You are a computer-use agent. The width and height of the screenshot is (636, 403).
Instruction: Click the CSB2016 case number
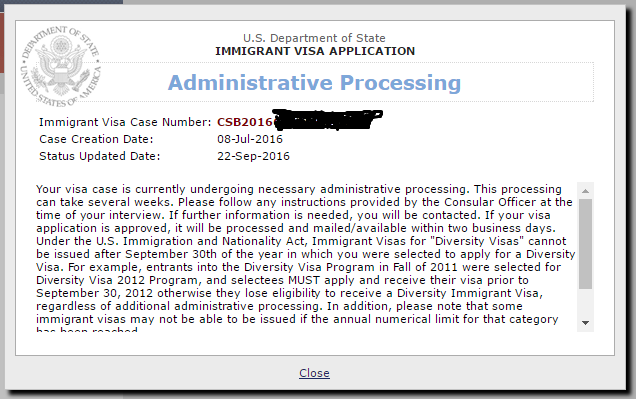245,122
